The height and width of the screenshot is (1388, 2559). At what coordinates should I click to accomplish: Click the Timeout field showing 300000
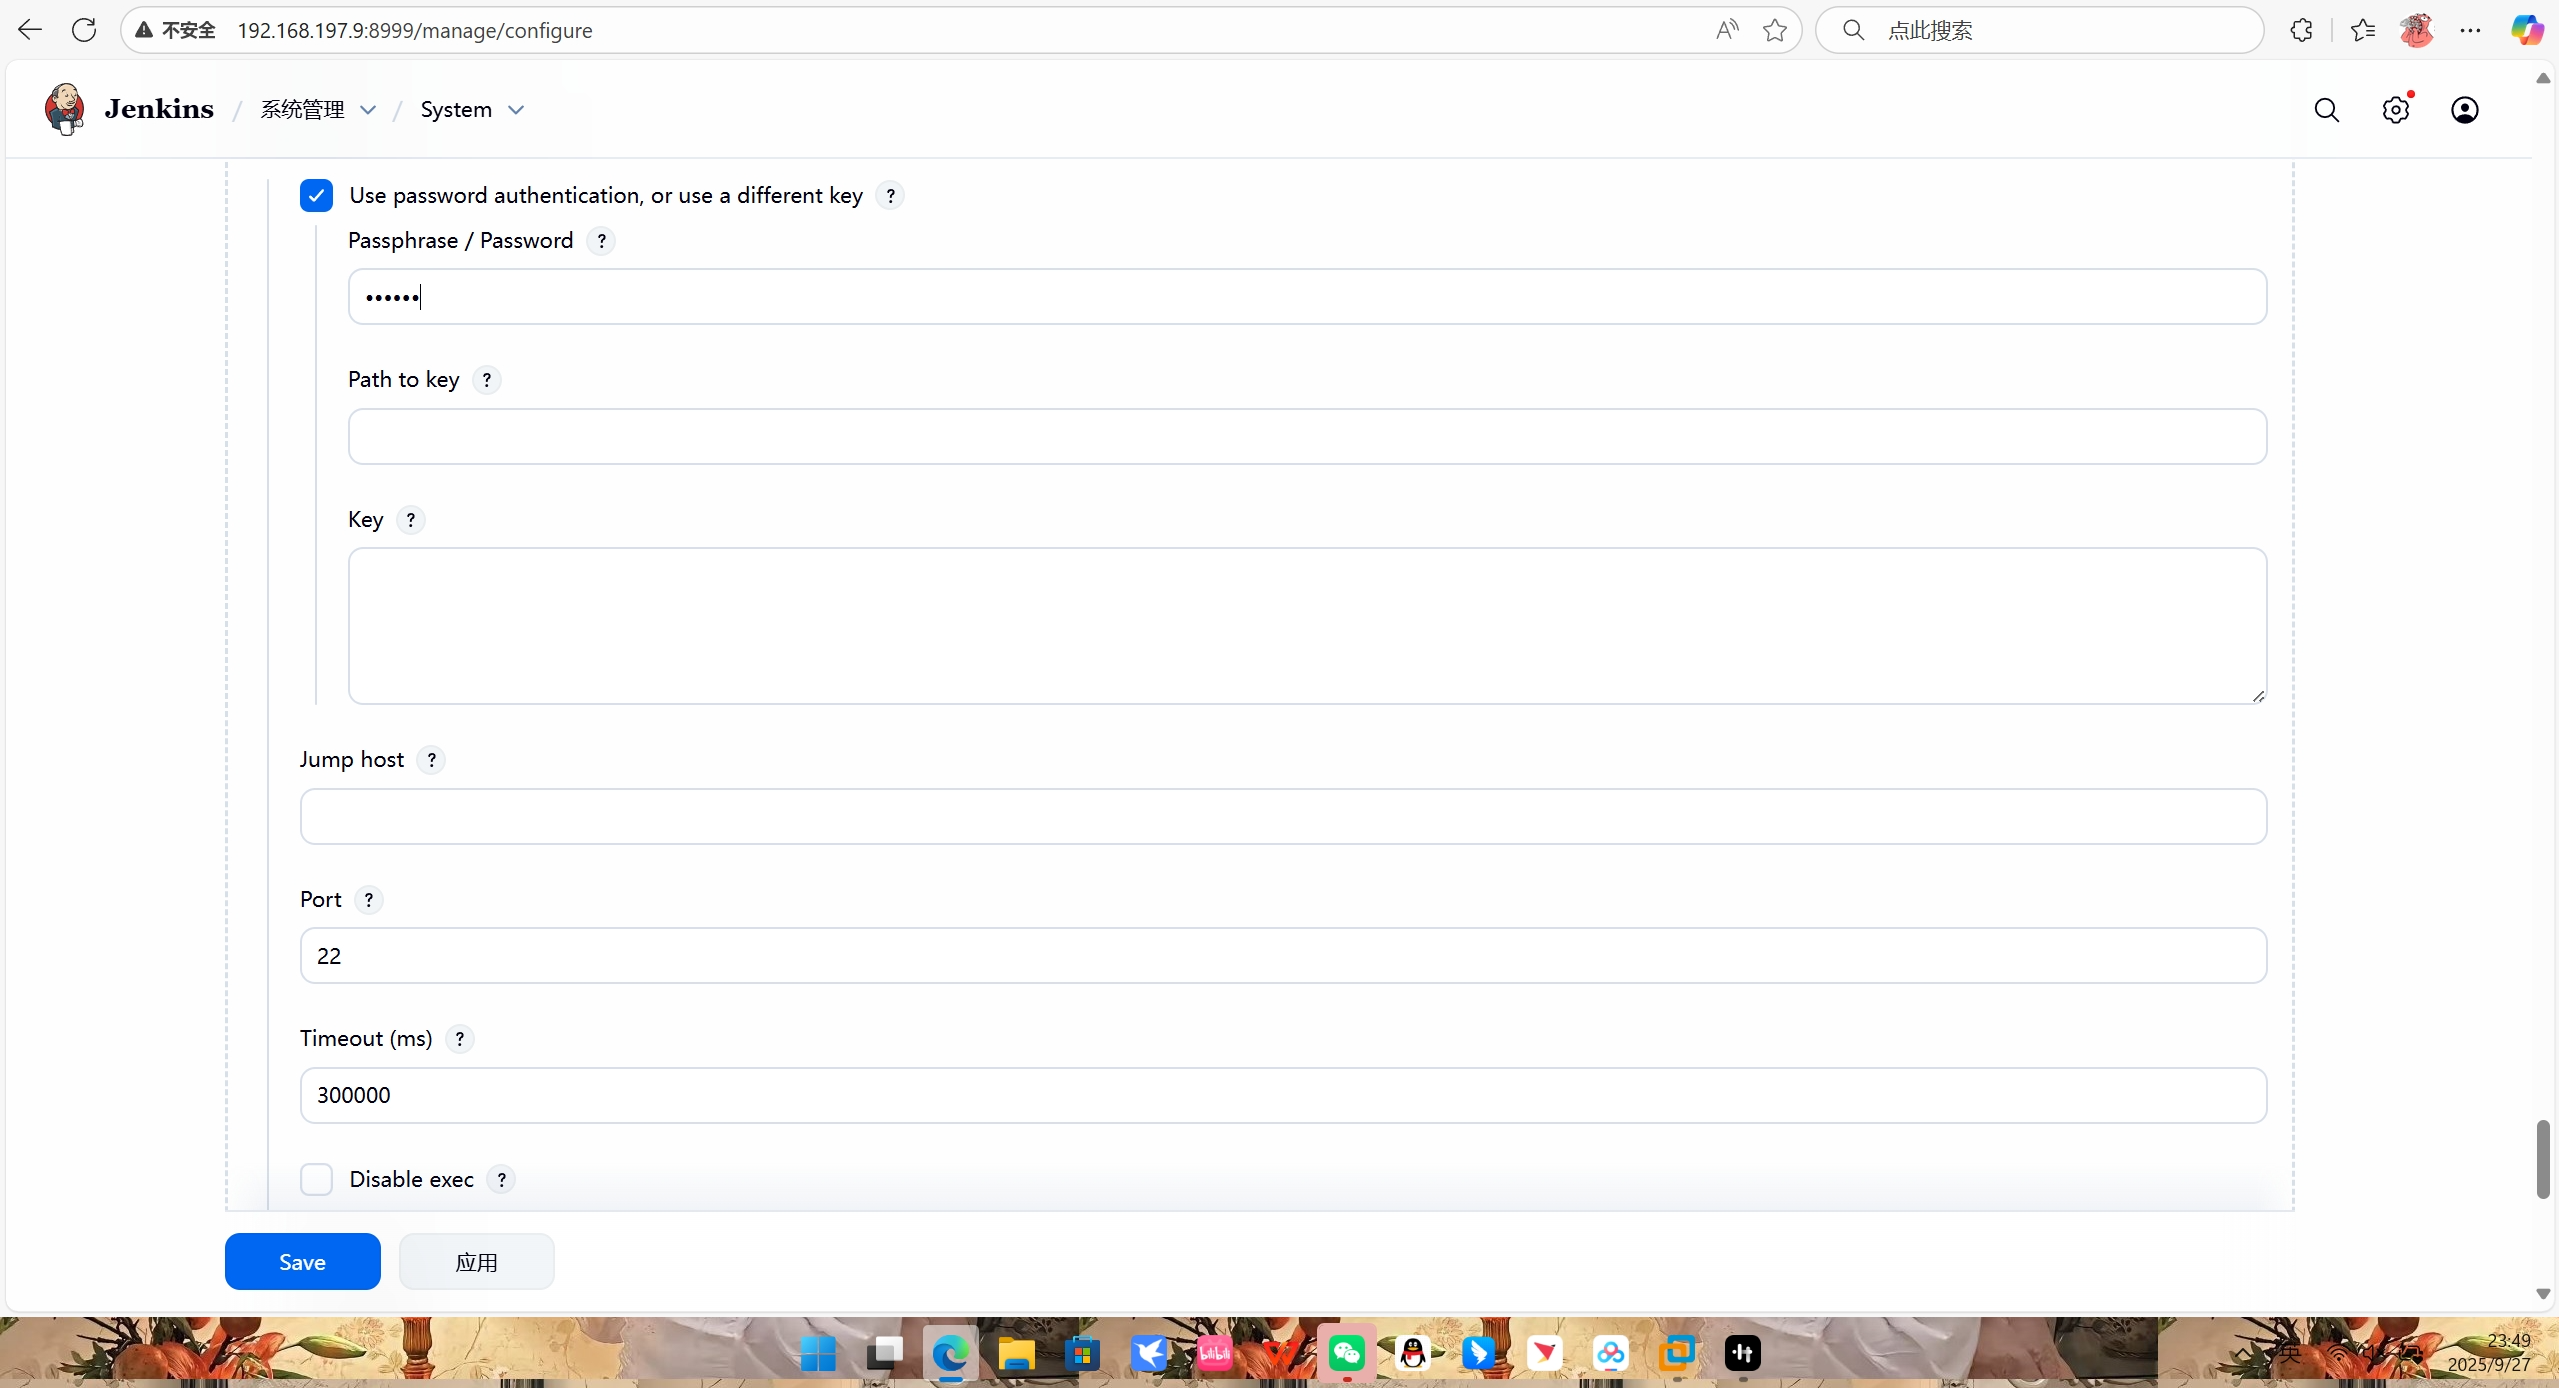pyautogui.click(x=1283, y=1096)
